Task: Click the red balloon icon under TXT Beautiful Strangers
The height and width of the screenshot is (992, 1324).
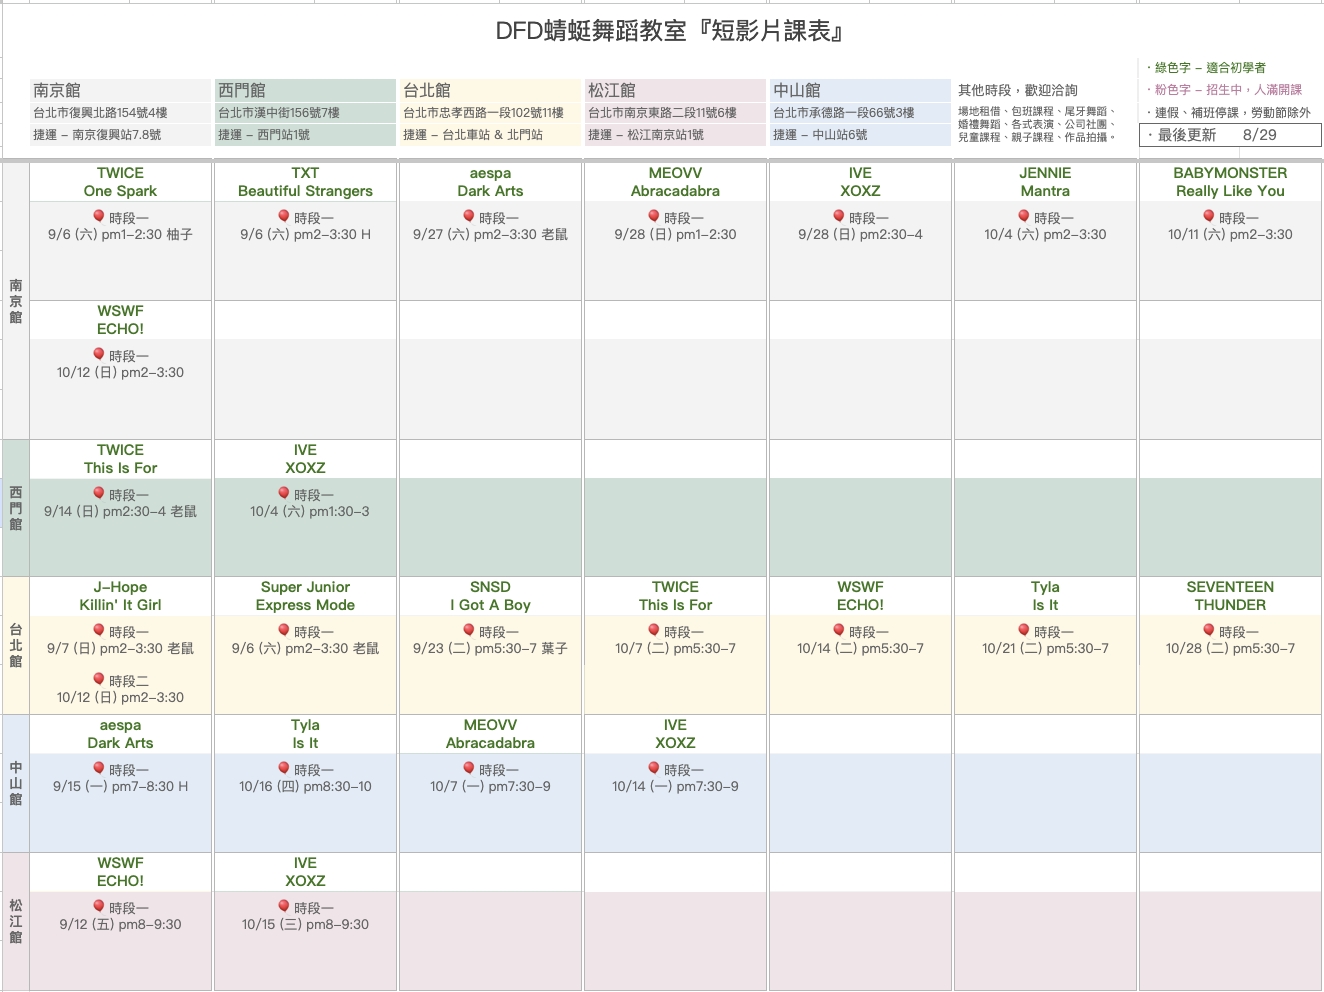Action: click(x=284, y=216)
